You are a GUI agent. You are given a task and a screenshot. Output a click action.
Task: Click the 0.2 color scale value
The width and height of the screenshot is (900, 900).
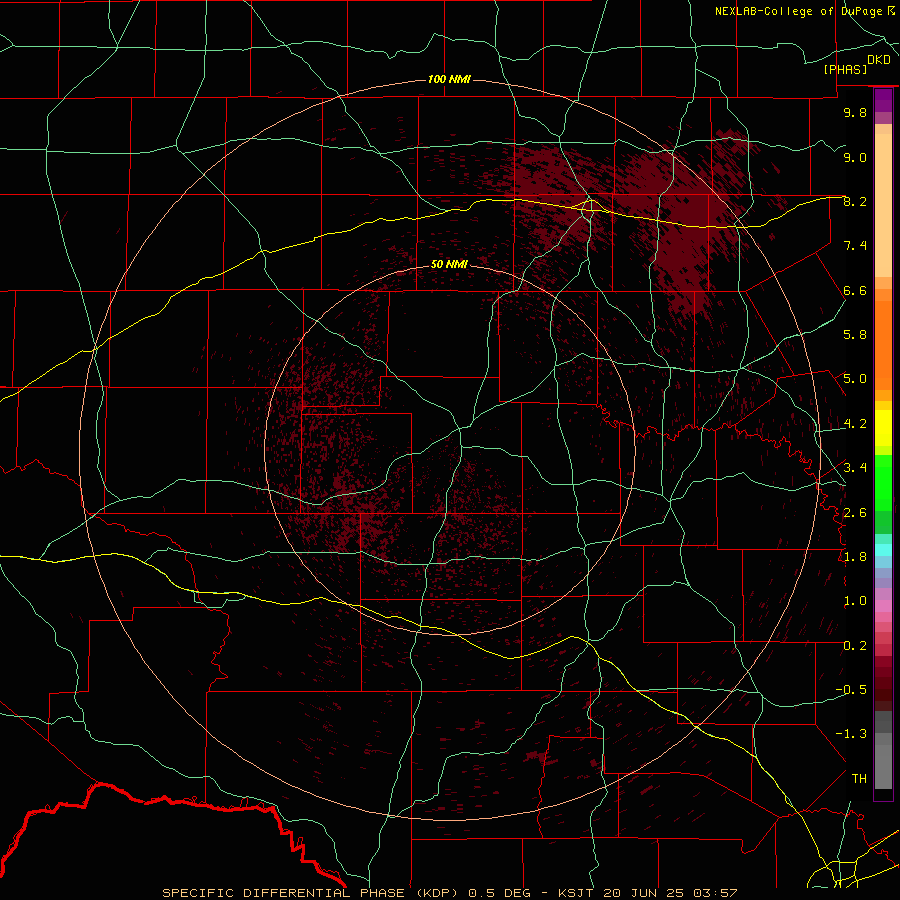(855, 646)
